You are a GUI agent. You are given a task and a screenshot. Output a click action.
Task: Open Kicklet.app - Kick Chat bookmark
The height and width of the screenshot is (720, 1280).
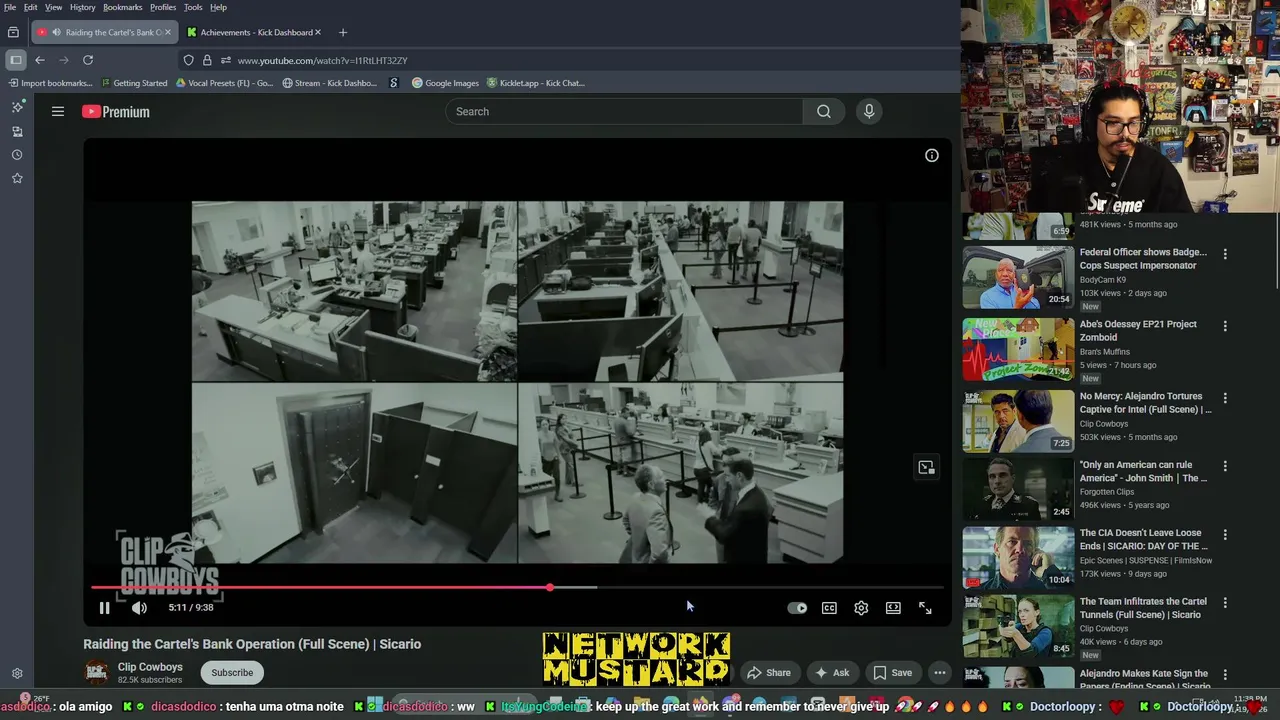point(535,83)
